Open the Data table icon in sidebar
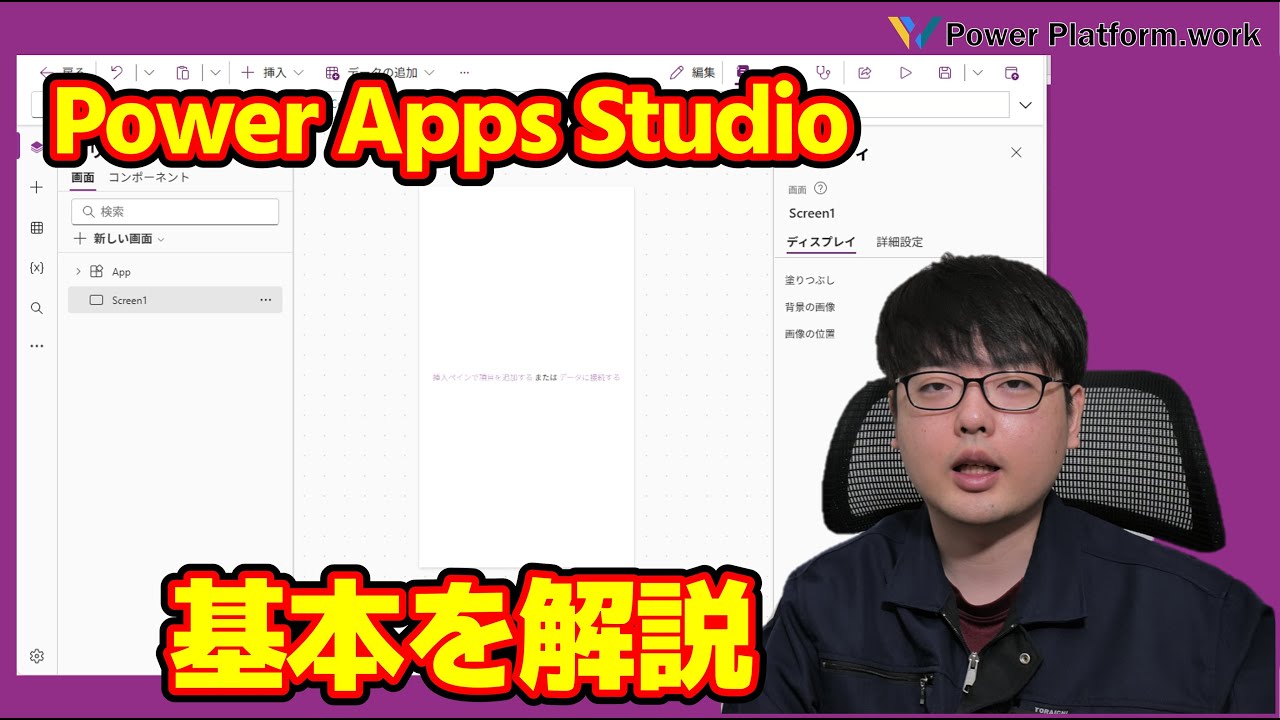Image resolution: width=1280 pixels, height=720 pixels. tap(37, 228)
